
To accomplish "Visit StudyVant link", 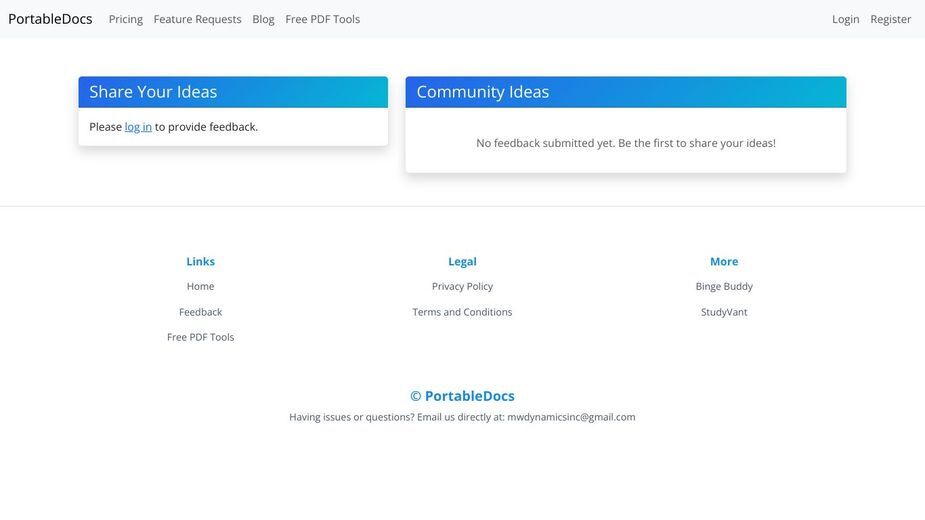I will pyautogui.click(x=724, y=312).
